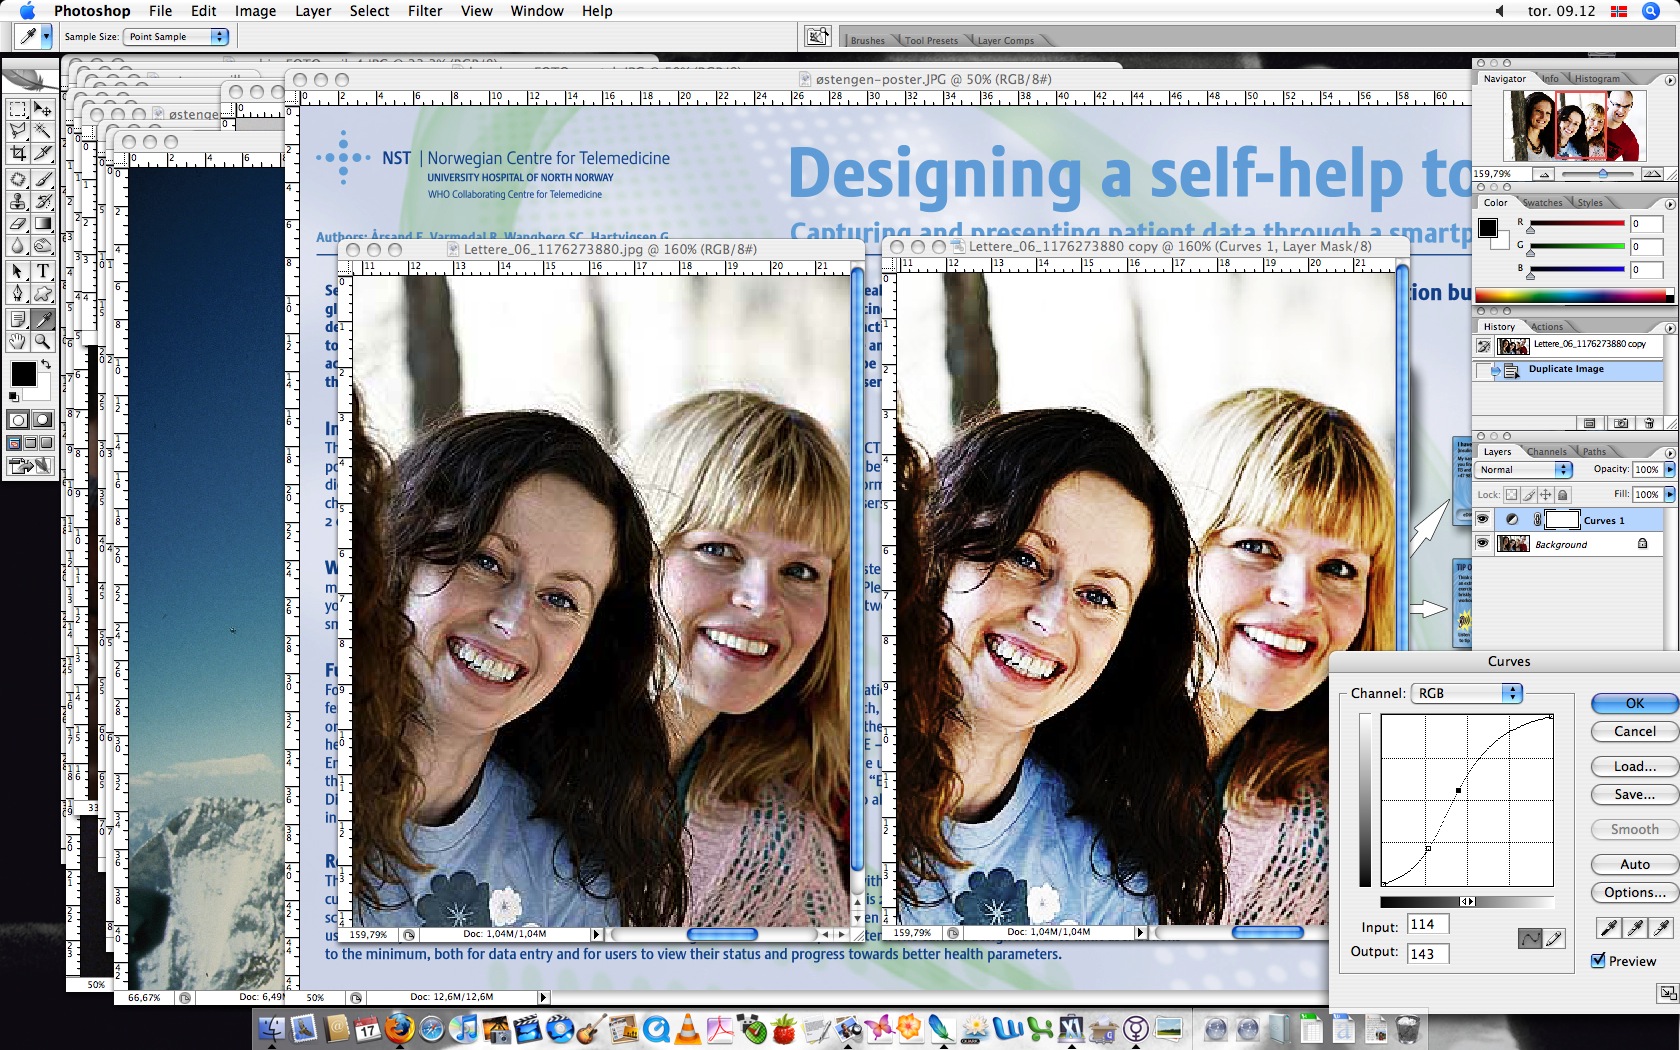Click the black point eyedropper in Curves

1608,928
